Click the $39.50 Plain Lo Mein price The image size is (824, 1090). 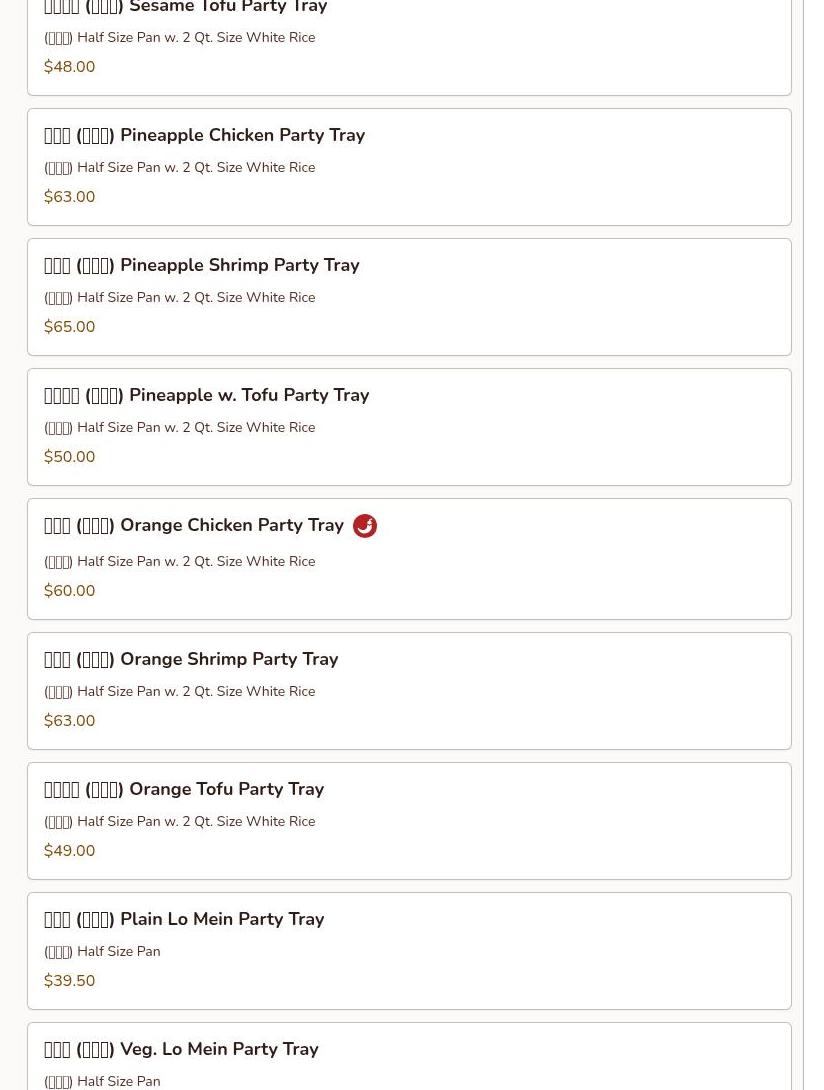coord(70,981)
